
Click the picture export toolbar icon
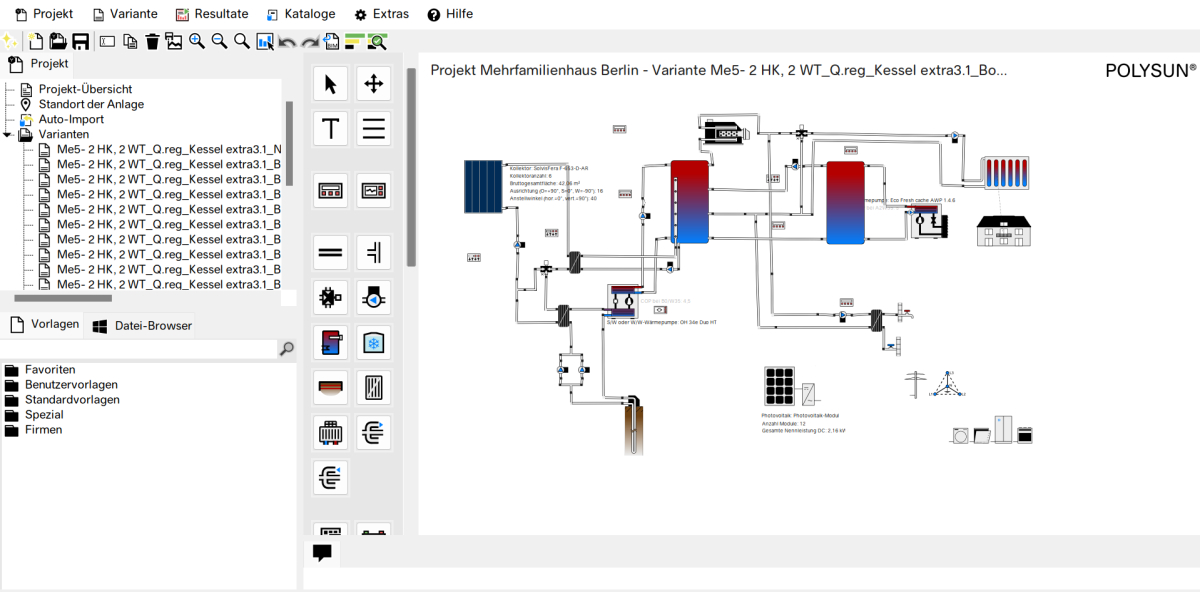(x=174, y=41)
